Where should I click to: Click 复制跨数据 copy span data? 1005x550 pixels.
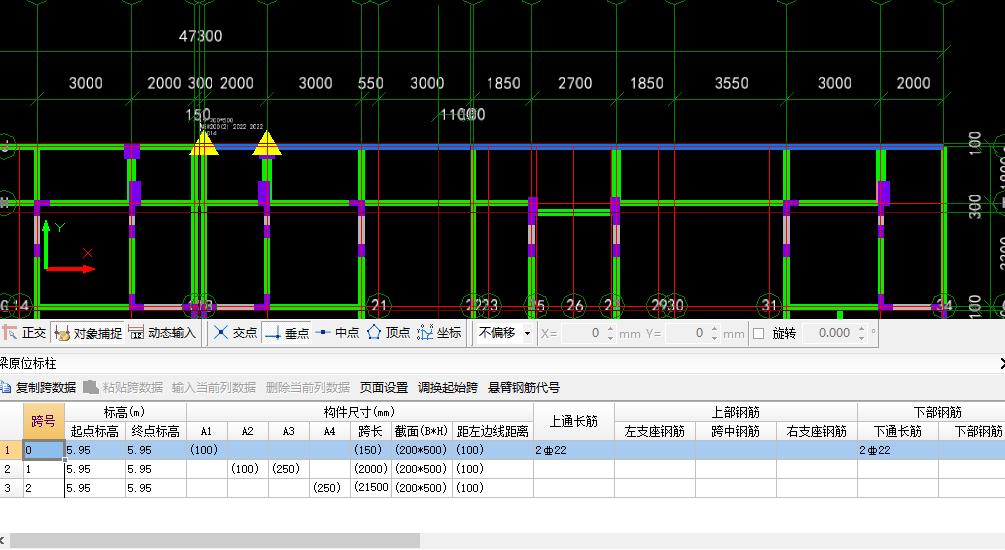38,388
